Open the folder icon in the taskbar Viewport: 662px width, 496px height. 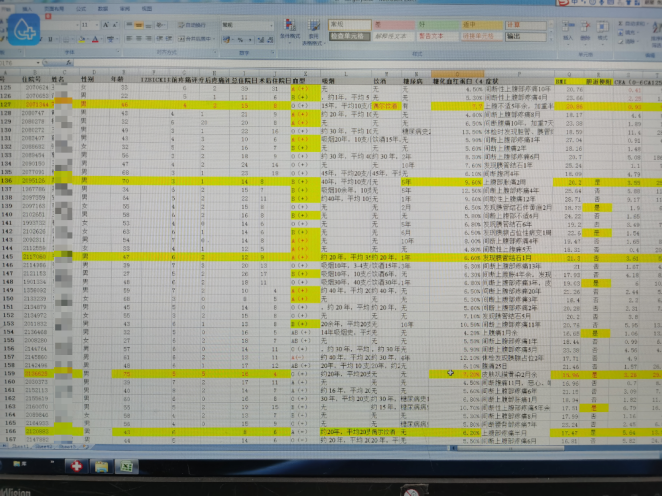(x=102, y=467)
